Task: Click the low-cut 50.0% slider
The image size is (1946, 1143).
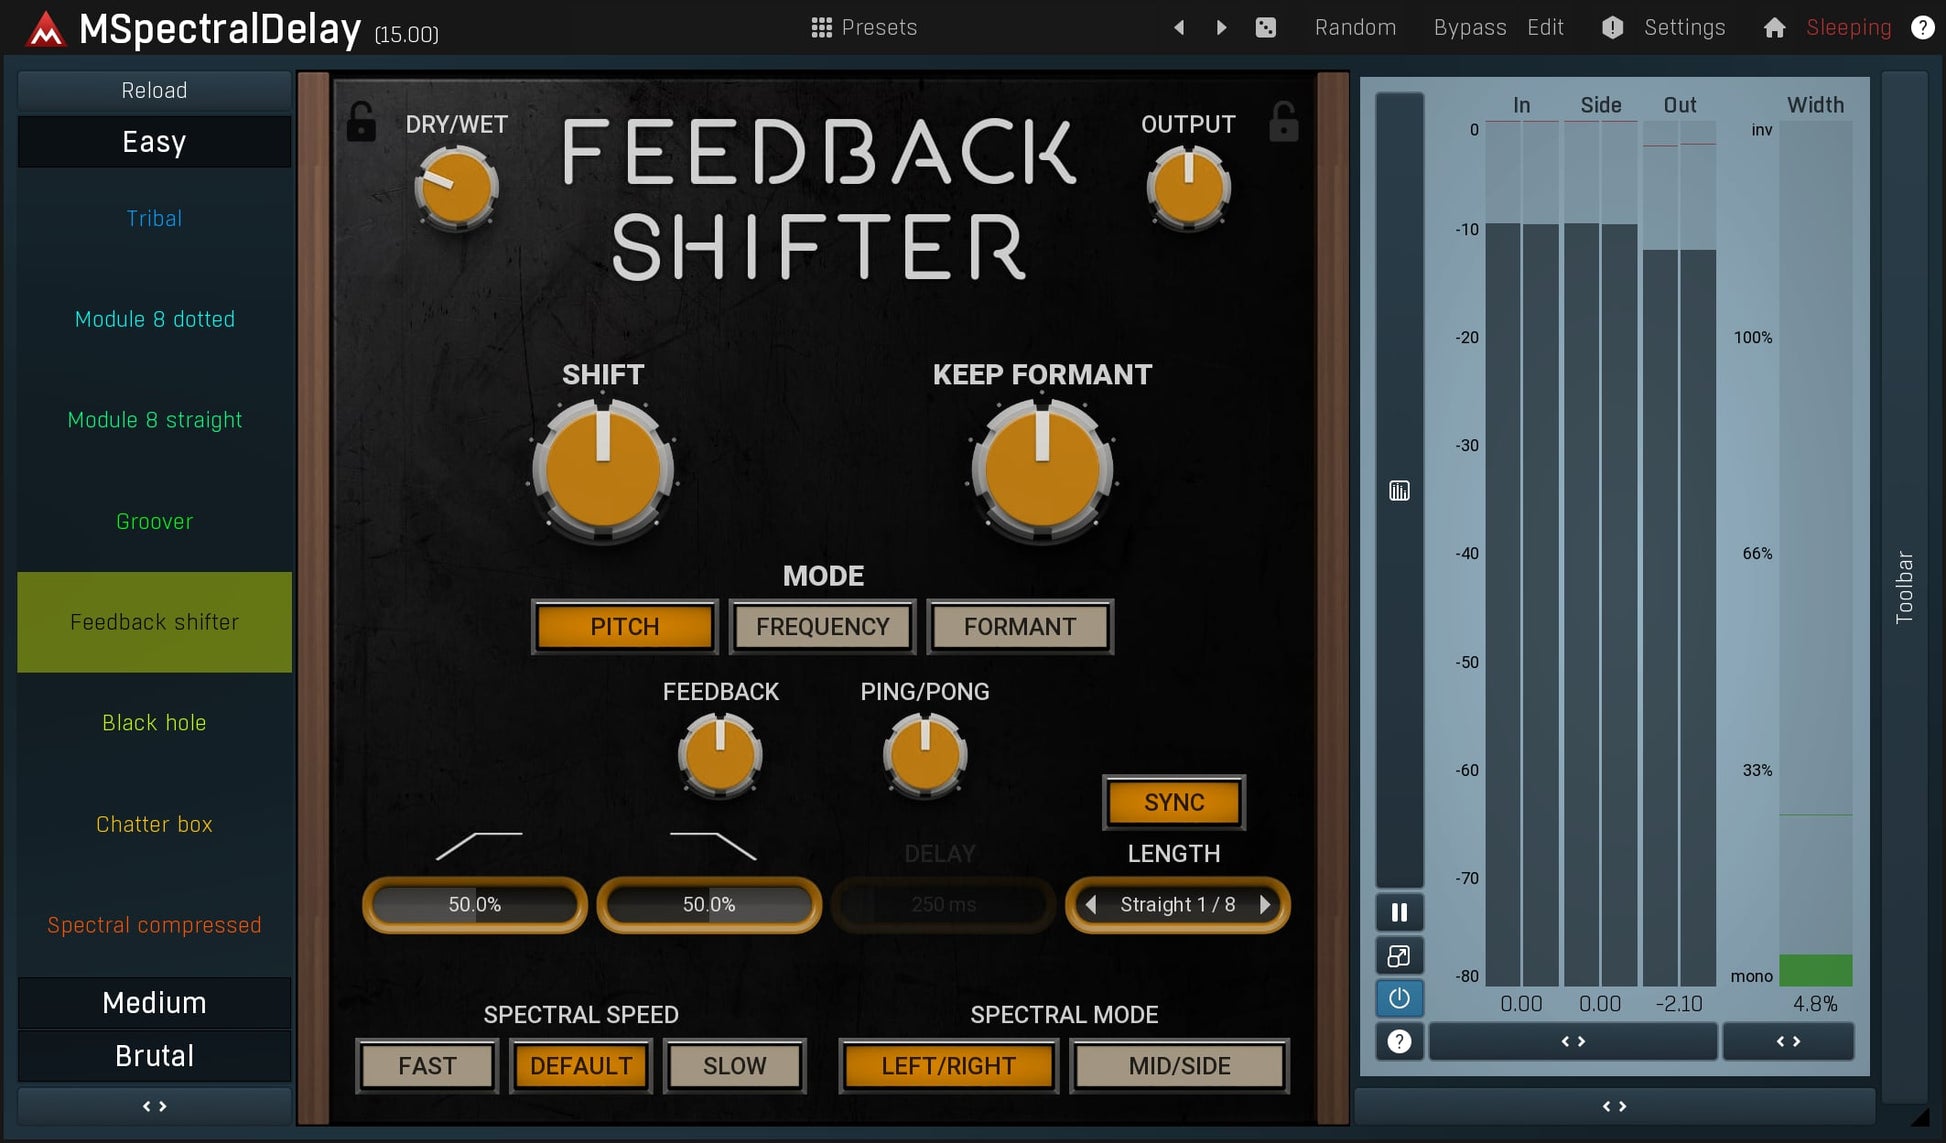Action: point(474,905)
